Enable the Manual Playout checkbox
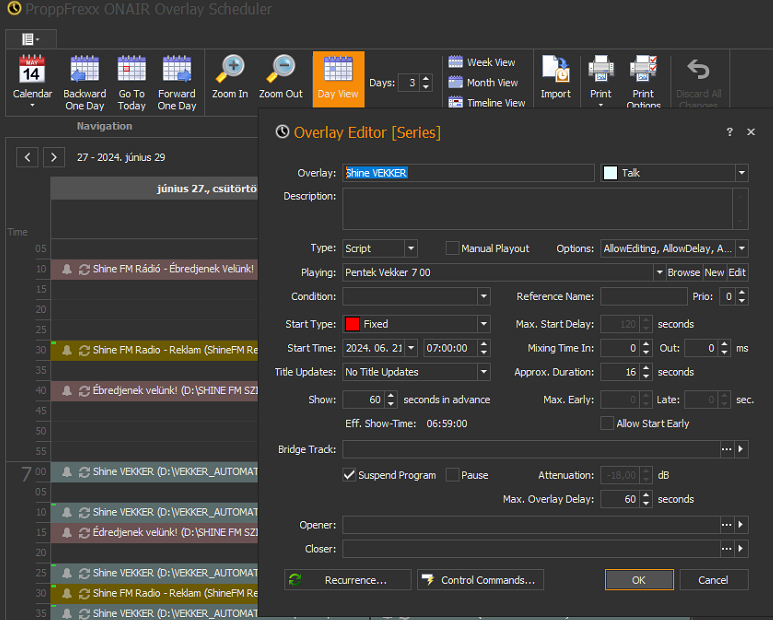Image resolution: width=773 pixels, height=620 pixels. 452,248
